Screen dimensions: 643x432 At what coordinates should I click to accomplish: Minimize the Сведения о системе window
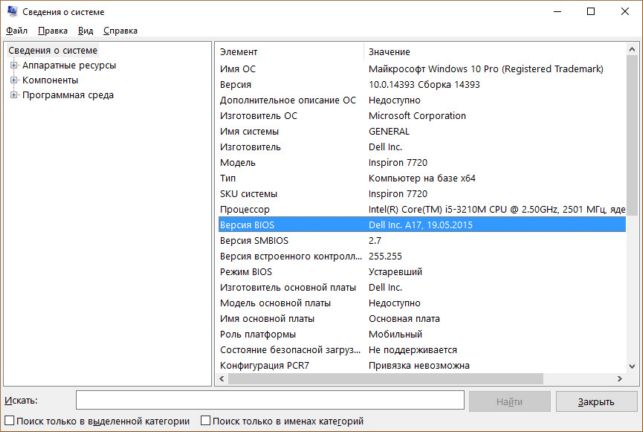tap(557, 11)
